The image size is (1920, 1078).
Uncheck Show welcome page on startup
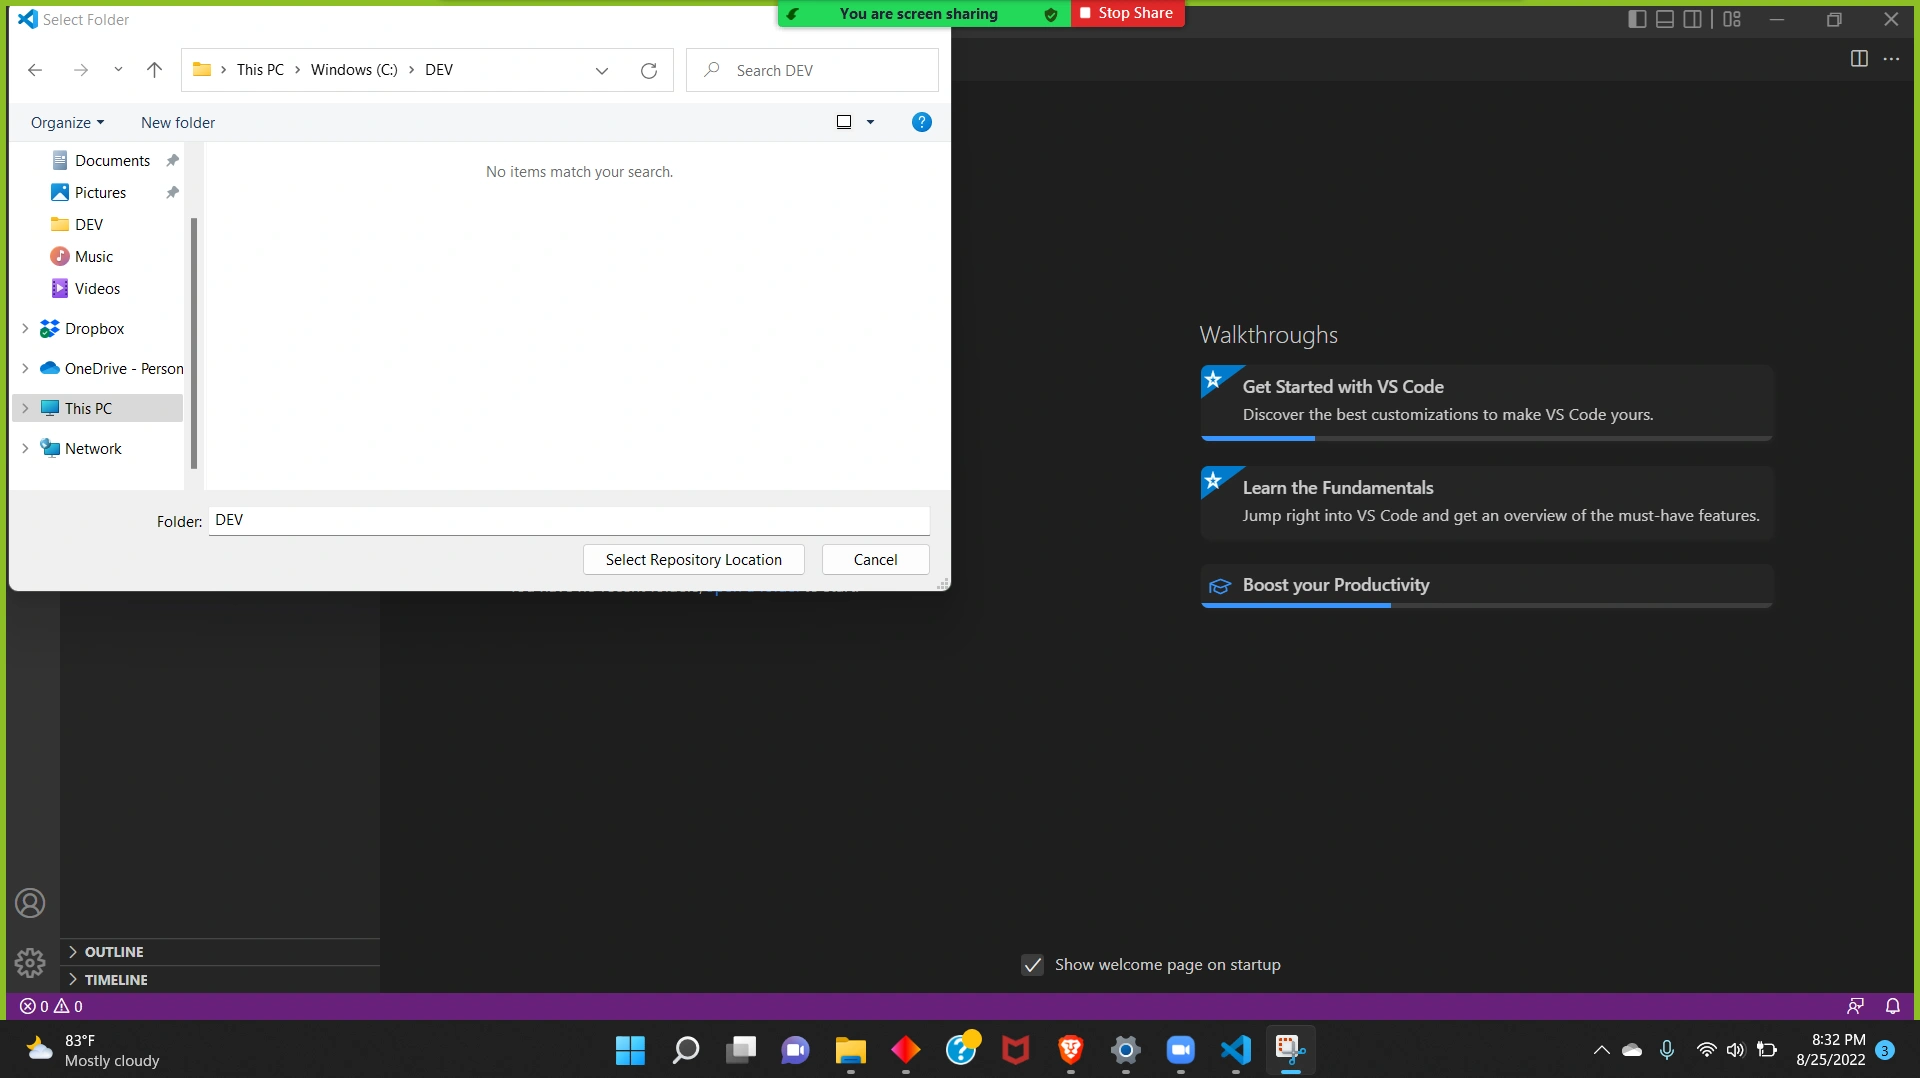pyautogui.click(x=1032, y=965)
